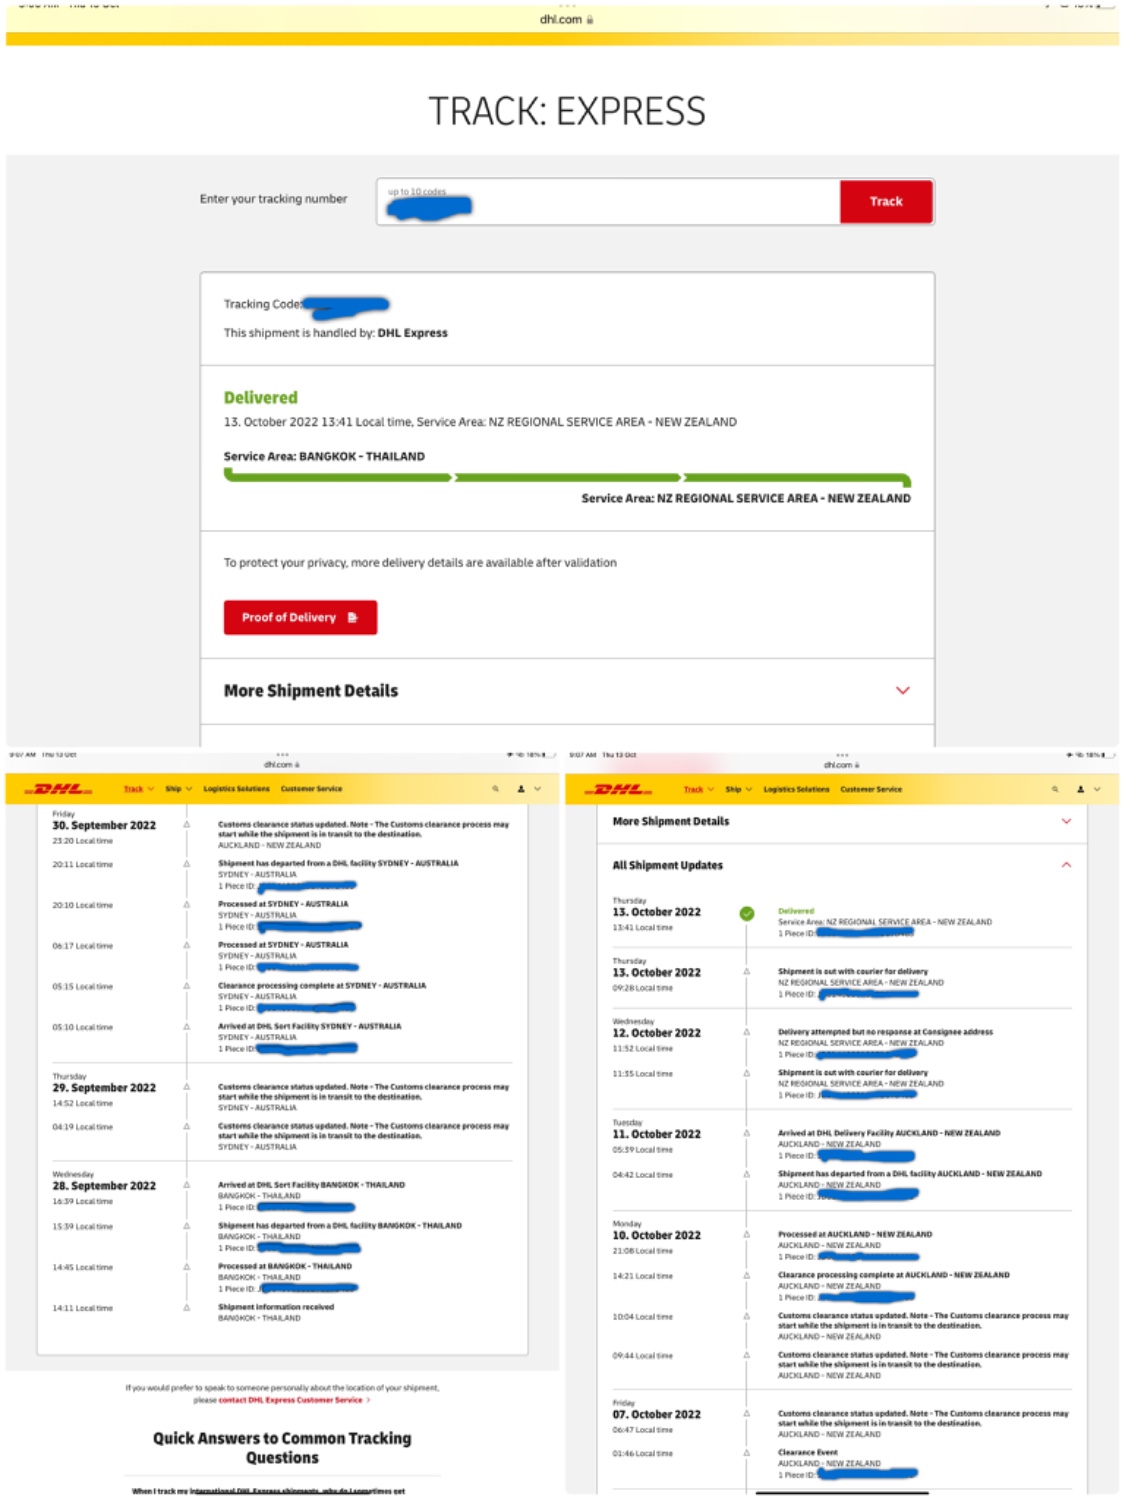Click the 29. September 2022 date heading
The width and height of the screenshot is (1125, 1500).
pyautogui.click(x=104, y=1087)
